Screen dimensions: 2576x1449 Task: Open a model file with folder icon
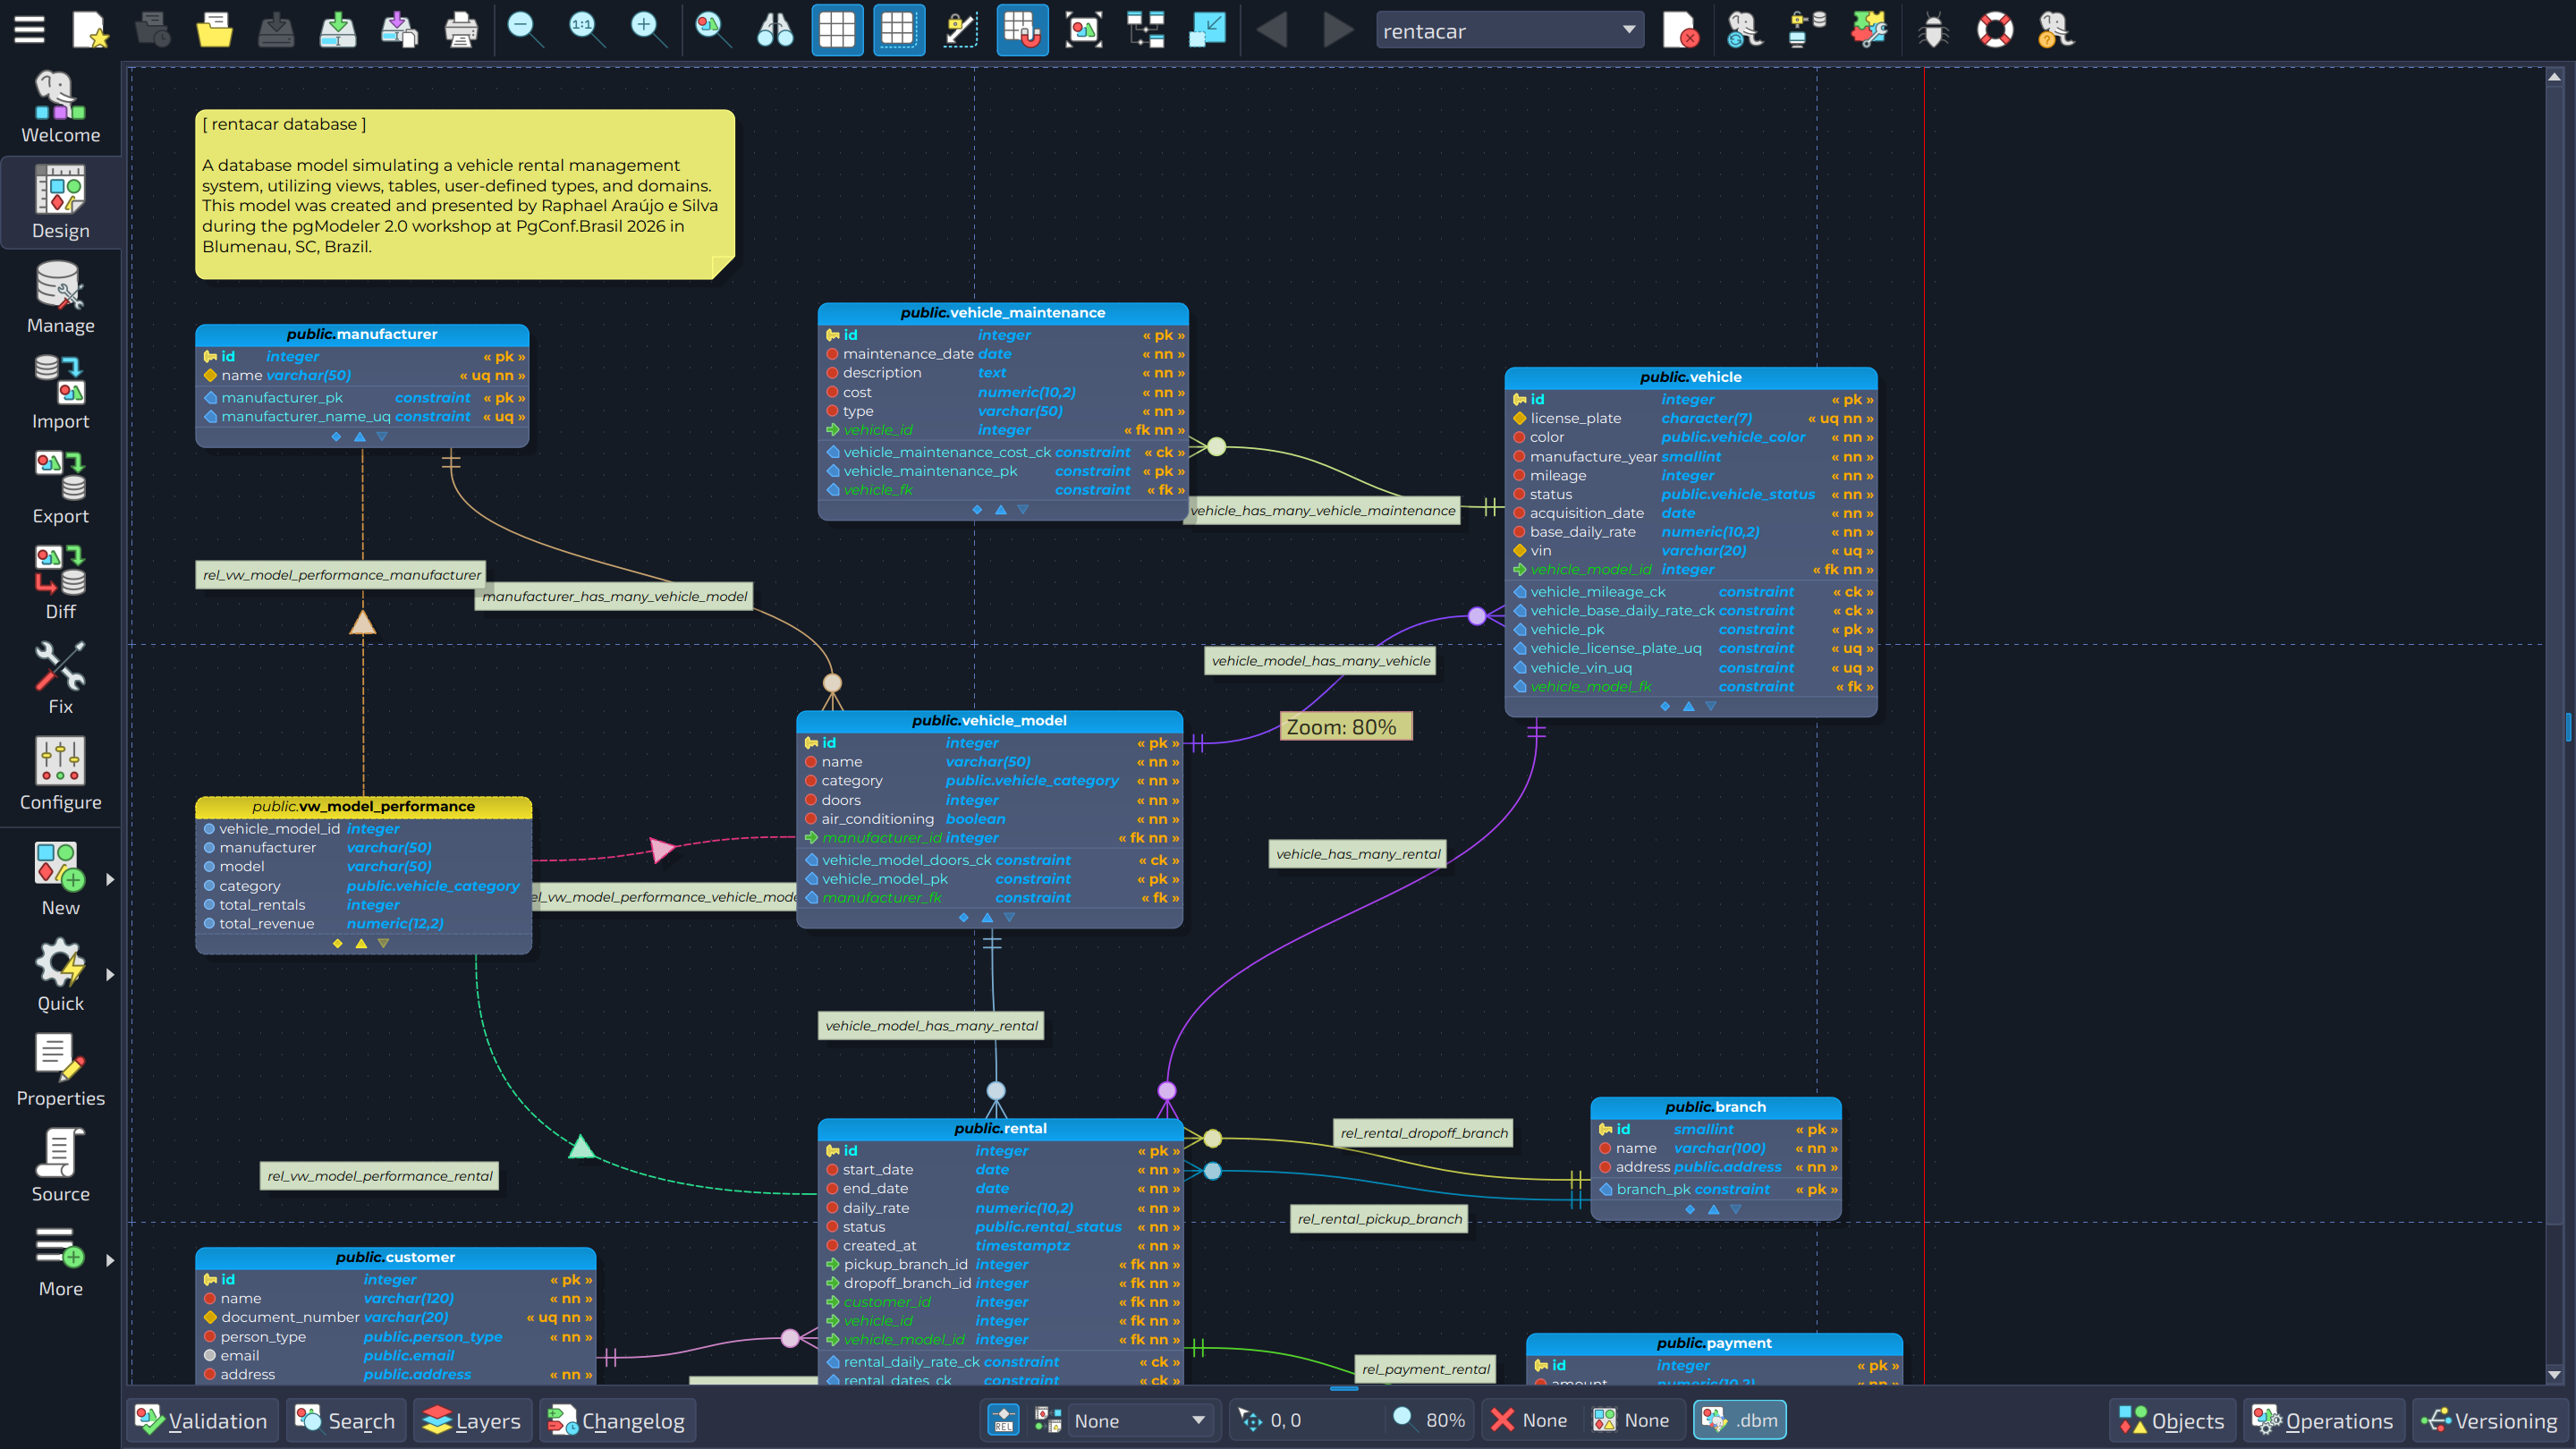(x=214, y=30)
